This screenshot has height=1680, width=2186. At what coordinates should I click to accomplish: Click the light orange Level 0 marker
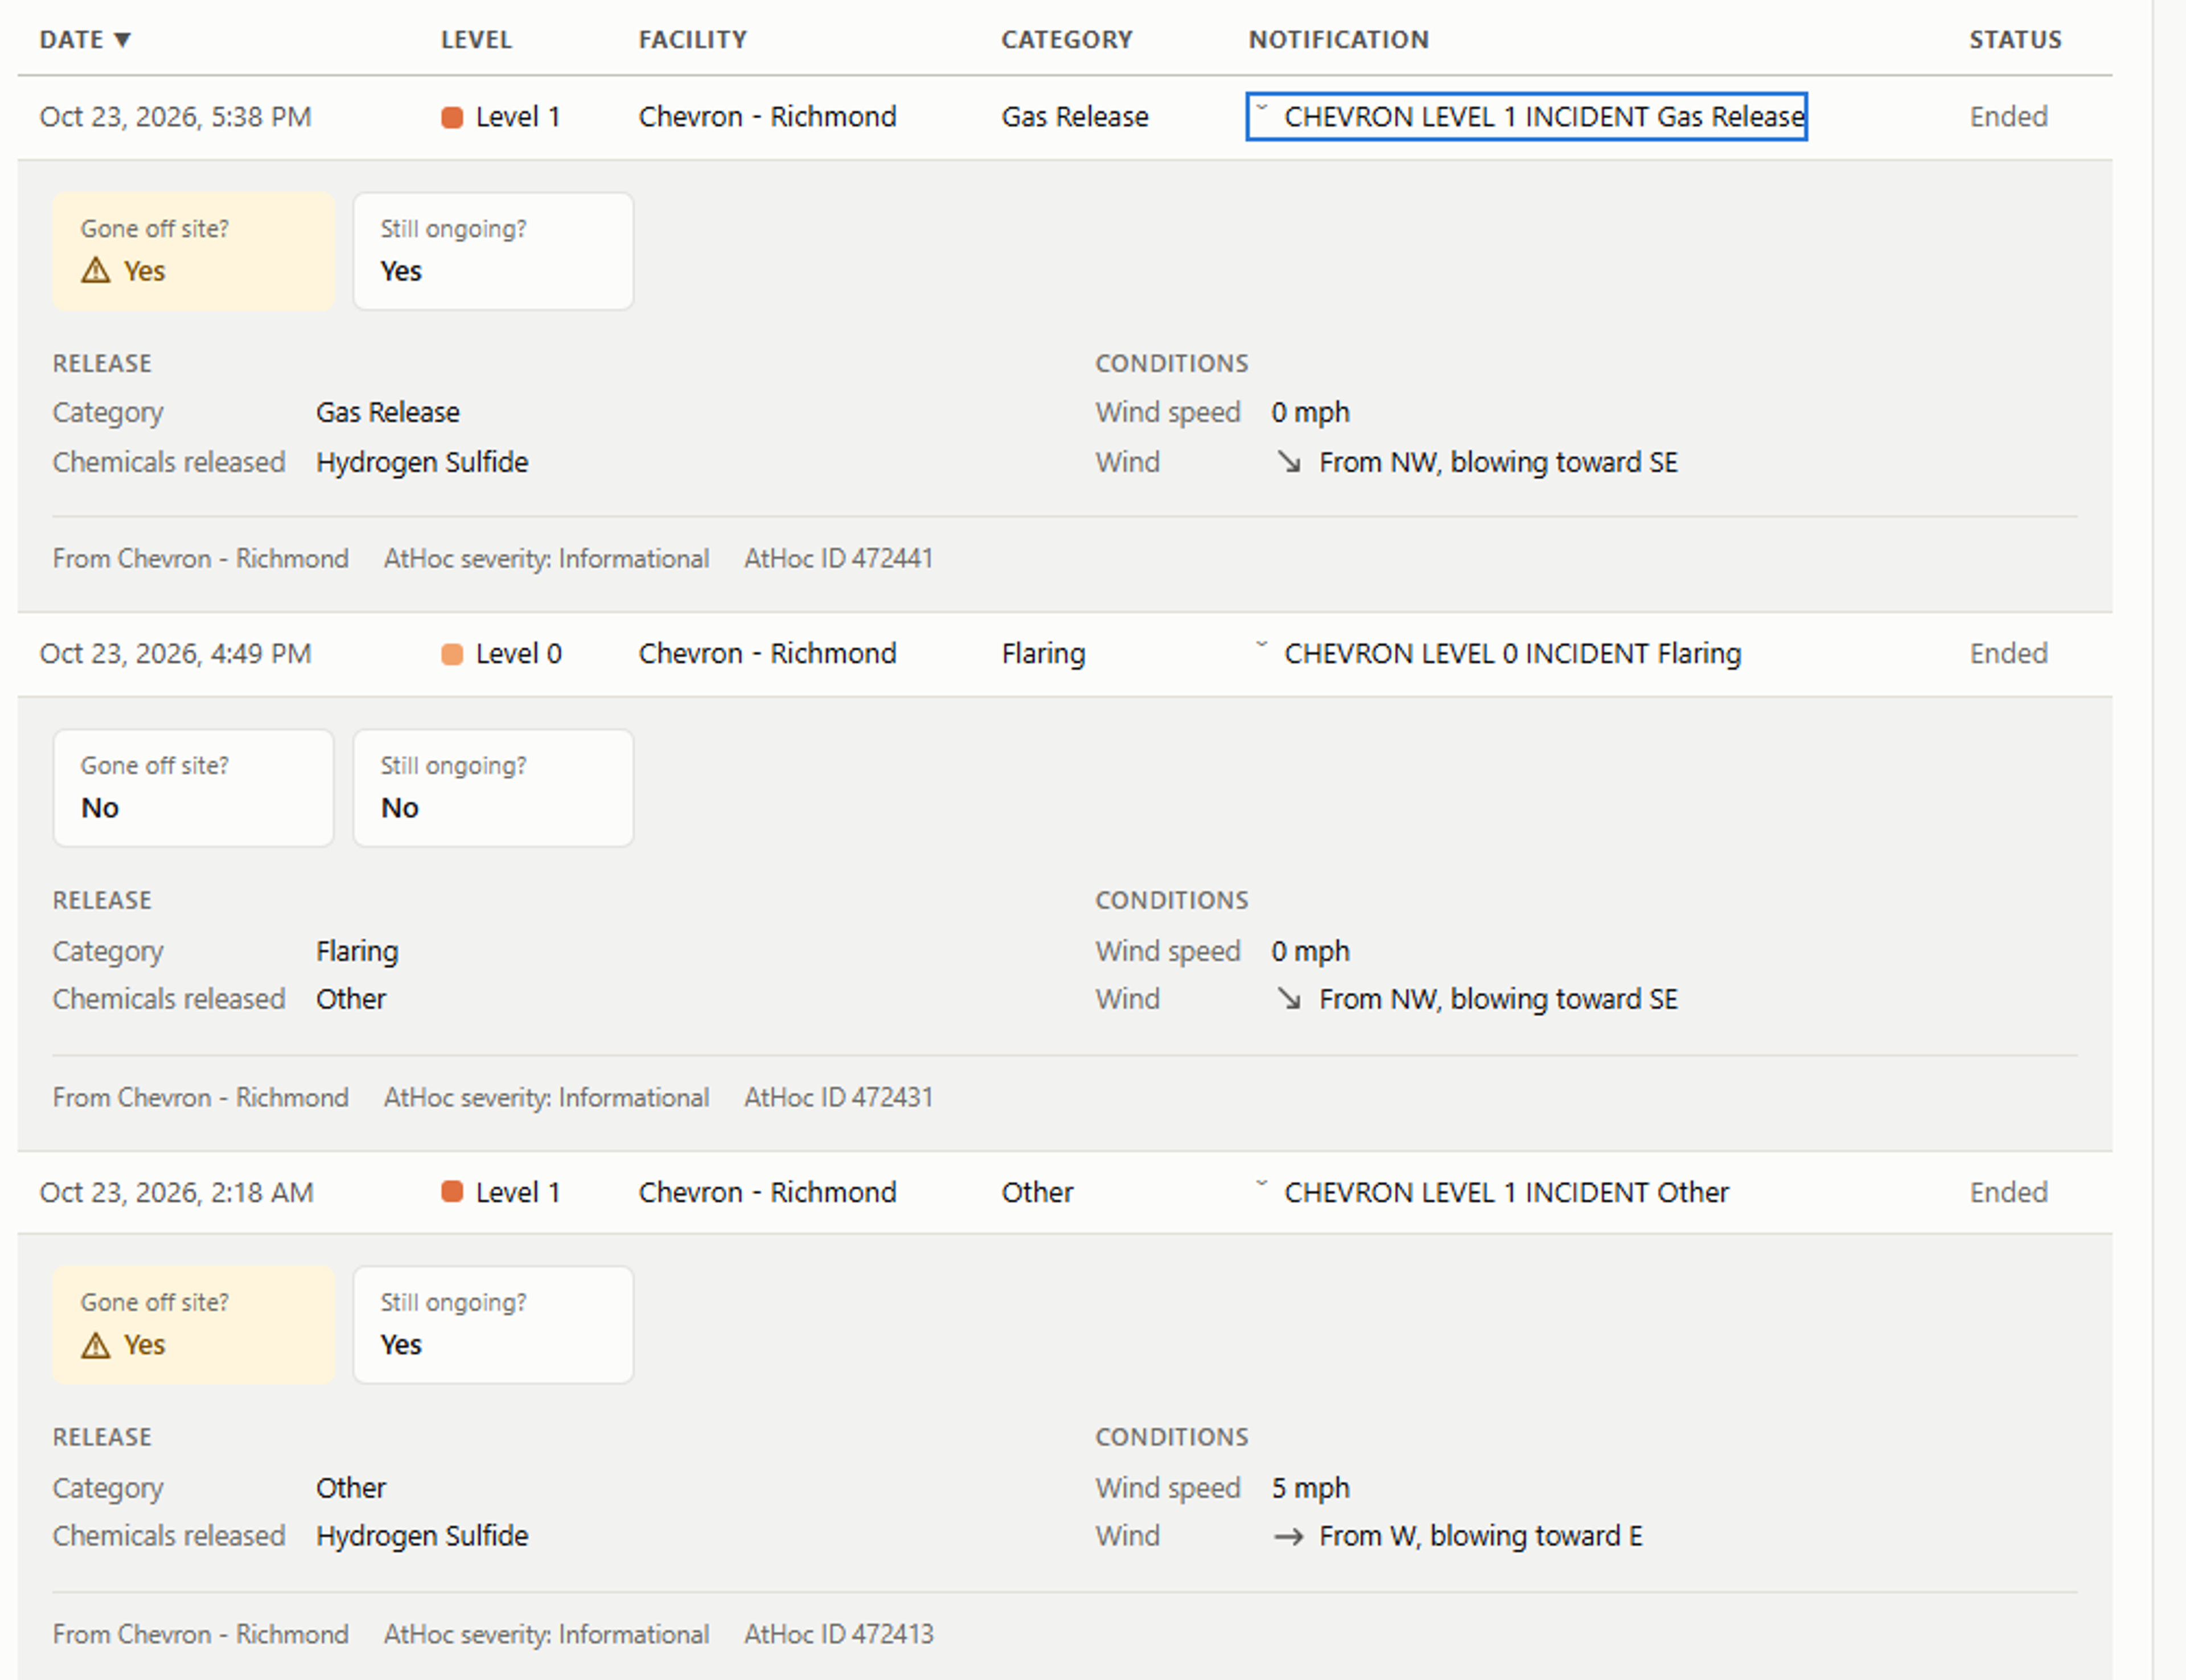coord(452,655)
